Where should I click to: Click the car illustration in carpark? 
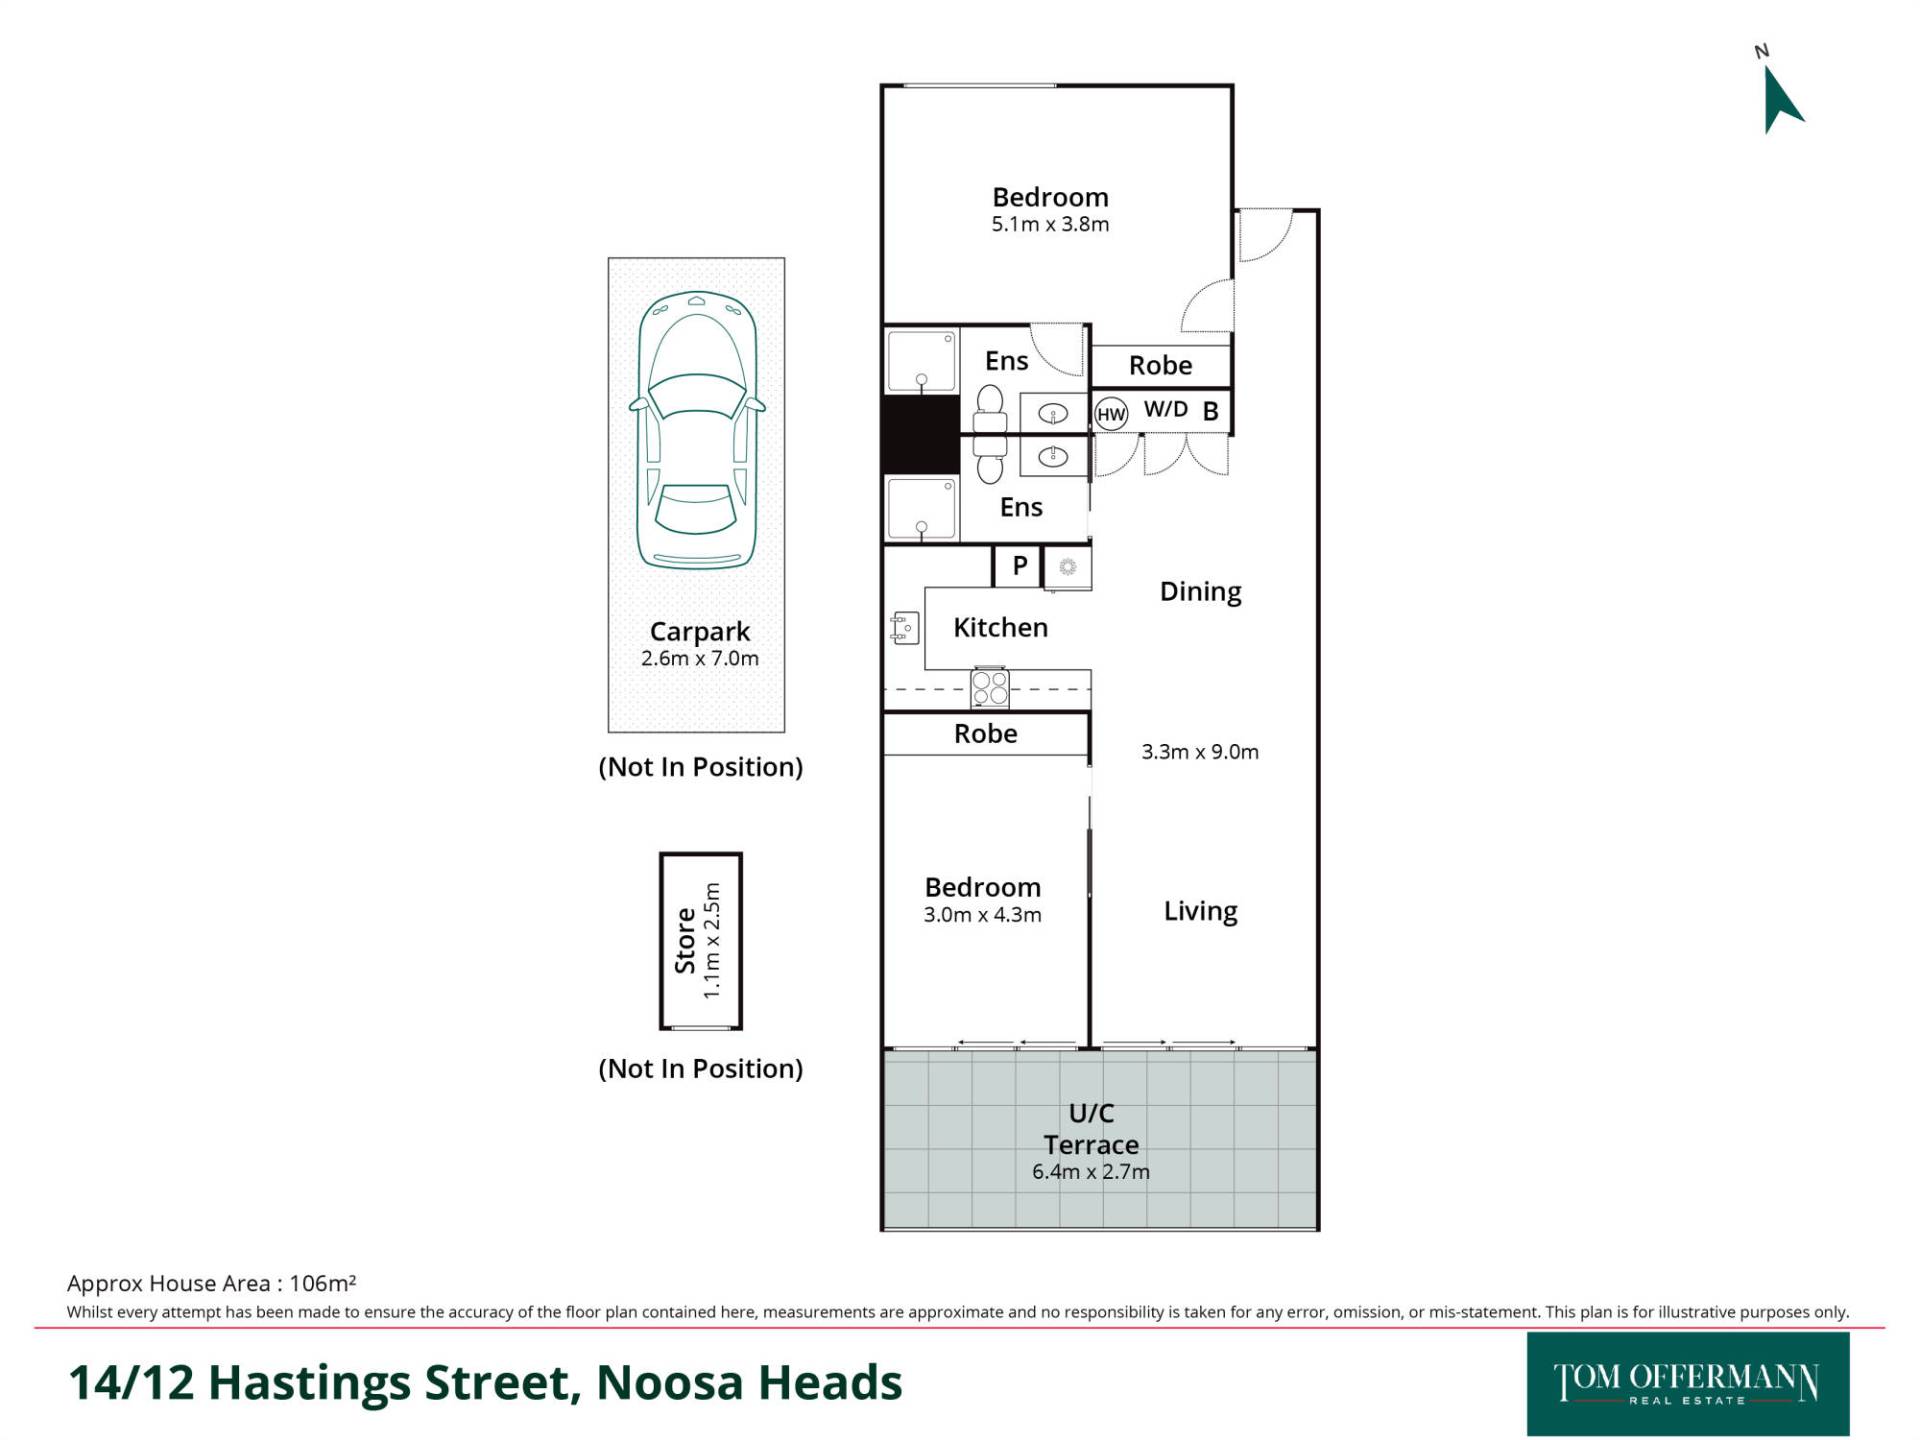(x=697, y=430)
